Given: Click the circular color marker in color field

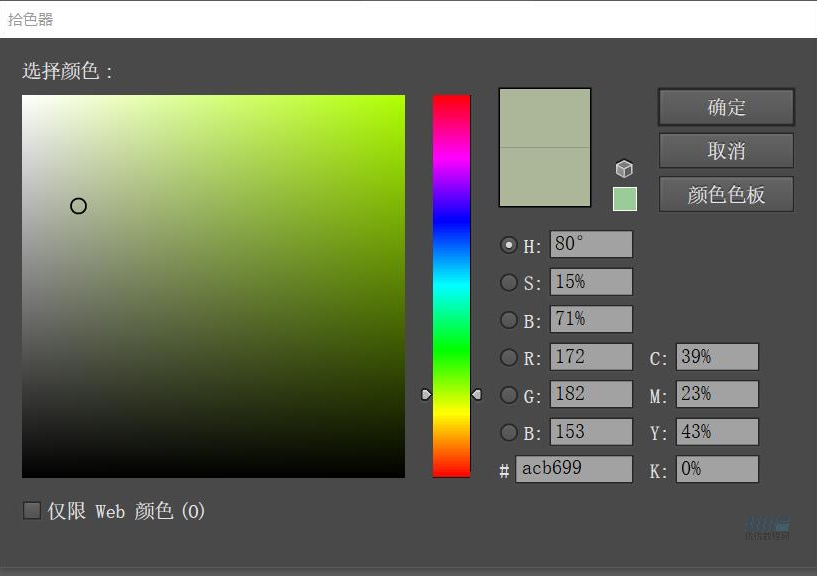Looking at the screenshot, I should 78,206.
